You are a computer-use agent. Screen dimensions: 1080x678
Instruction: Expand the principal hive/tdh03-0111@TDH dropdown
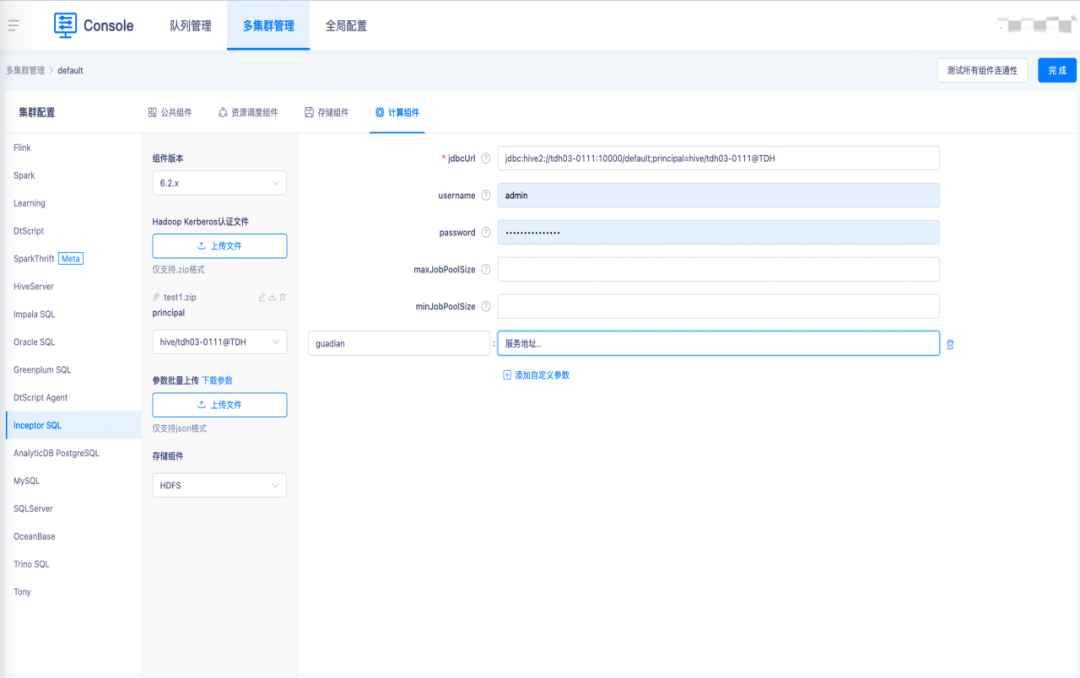click(x=219, y=342)
